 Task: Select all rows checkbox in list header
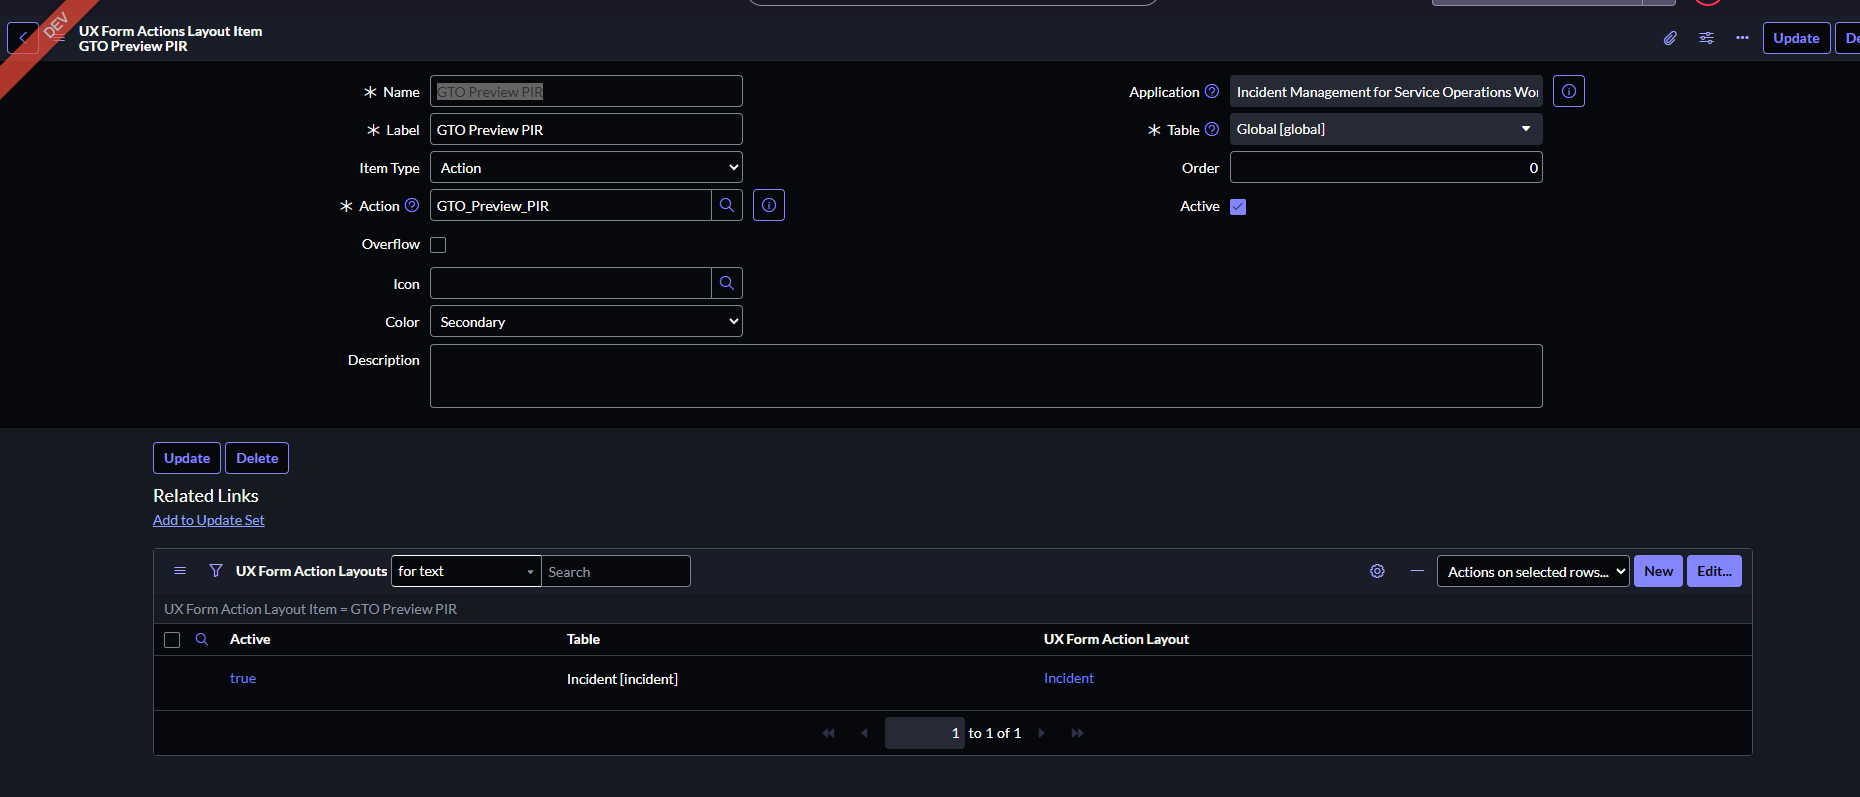pyautogui.click(x=172, y=640)
